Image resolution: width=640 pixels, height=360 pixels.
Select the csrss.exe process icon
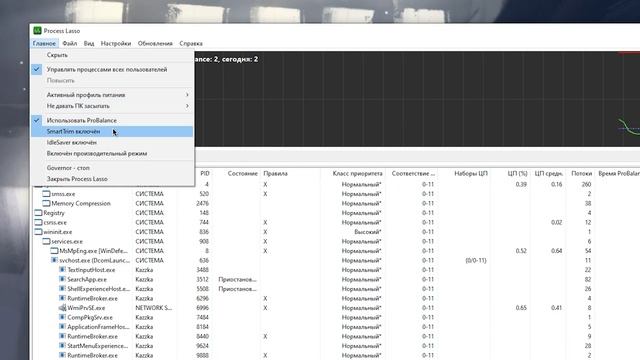[x=38, y=222]
